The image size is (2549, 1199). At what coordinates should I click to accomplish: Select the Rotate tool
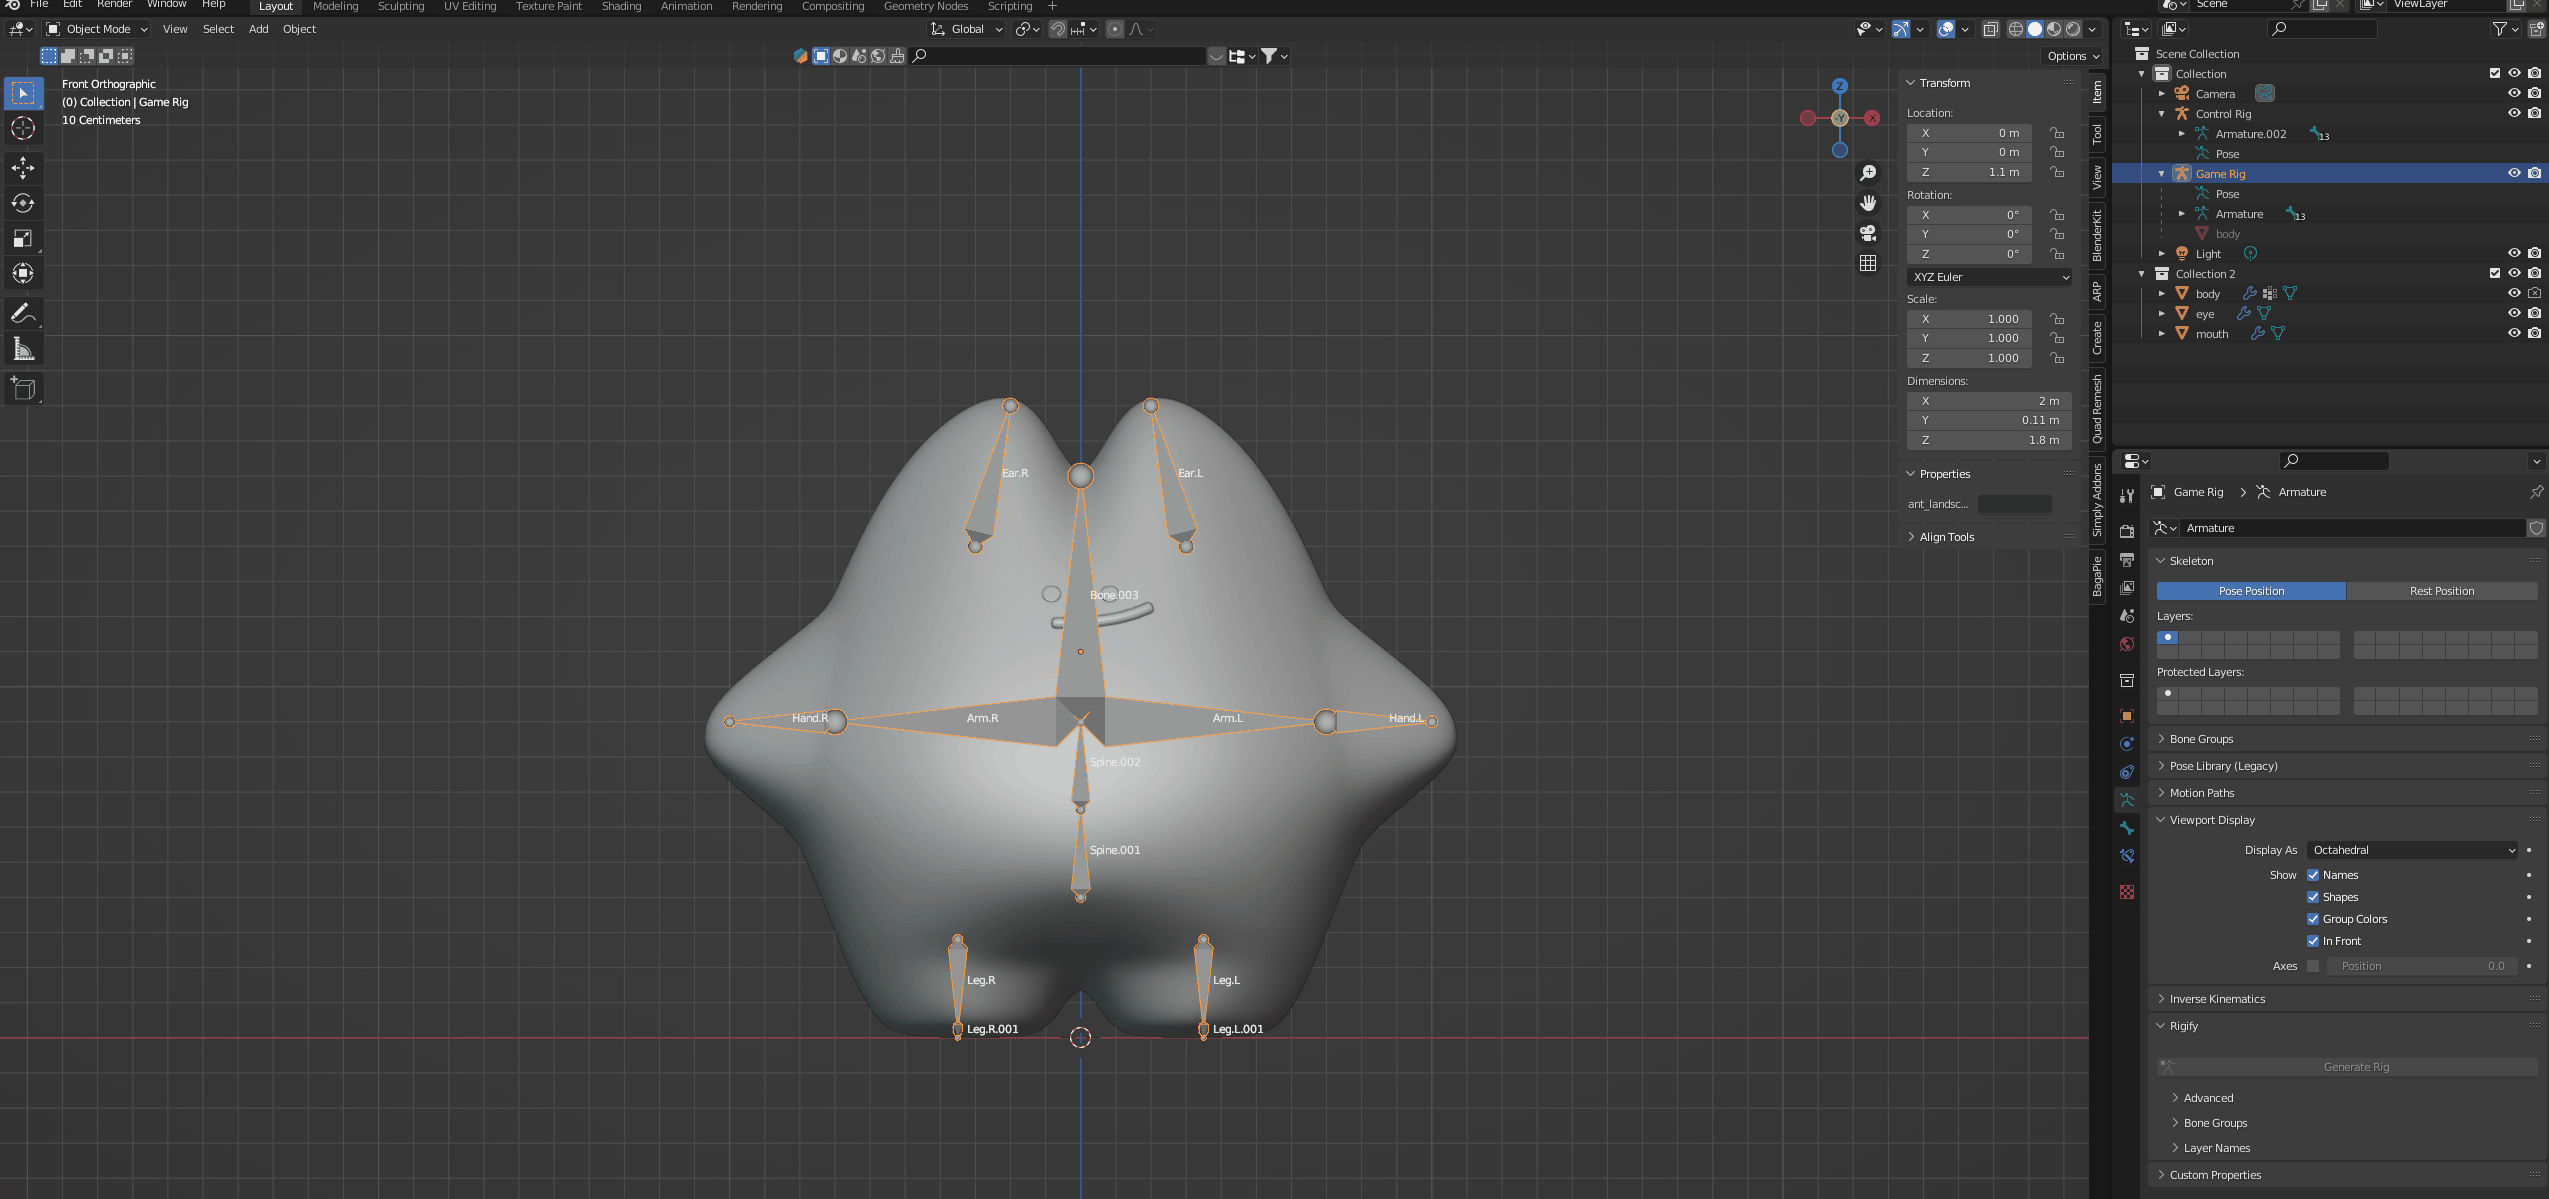23,203
